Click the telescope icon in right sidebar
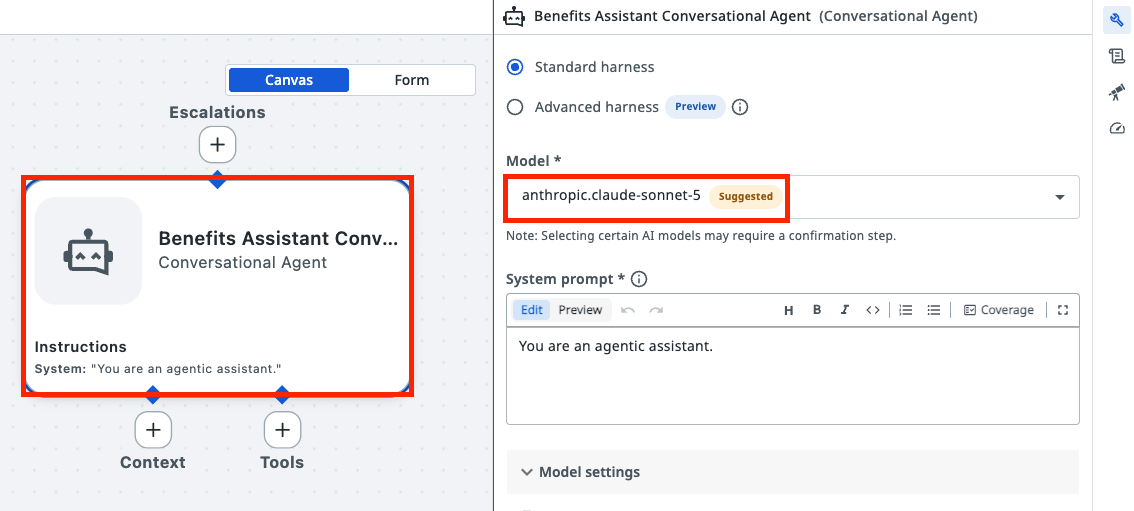This screenshot has width=1134, height=511. (x=1117, y=93)
